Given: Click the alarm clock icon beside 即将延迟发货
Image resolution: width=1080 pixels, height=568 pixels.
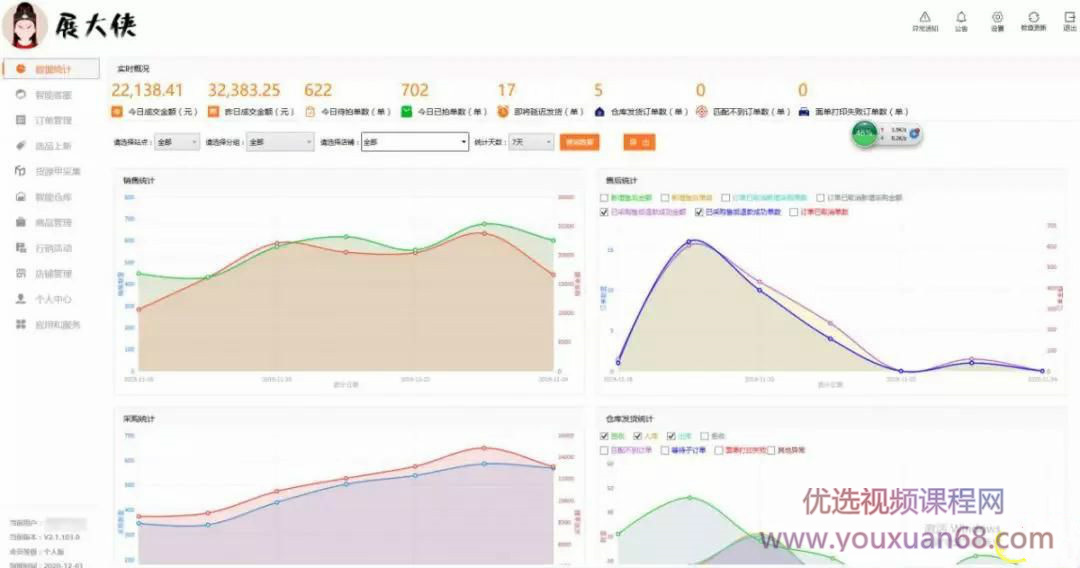Looking at the screenshot, I should [504, 112].
